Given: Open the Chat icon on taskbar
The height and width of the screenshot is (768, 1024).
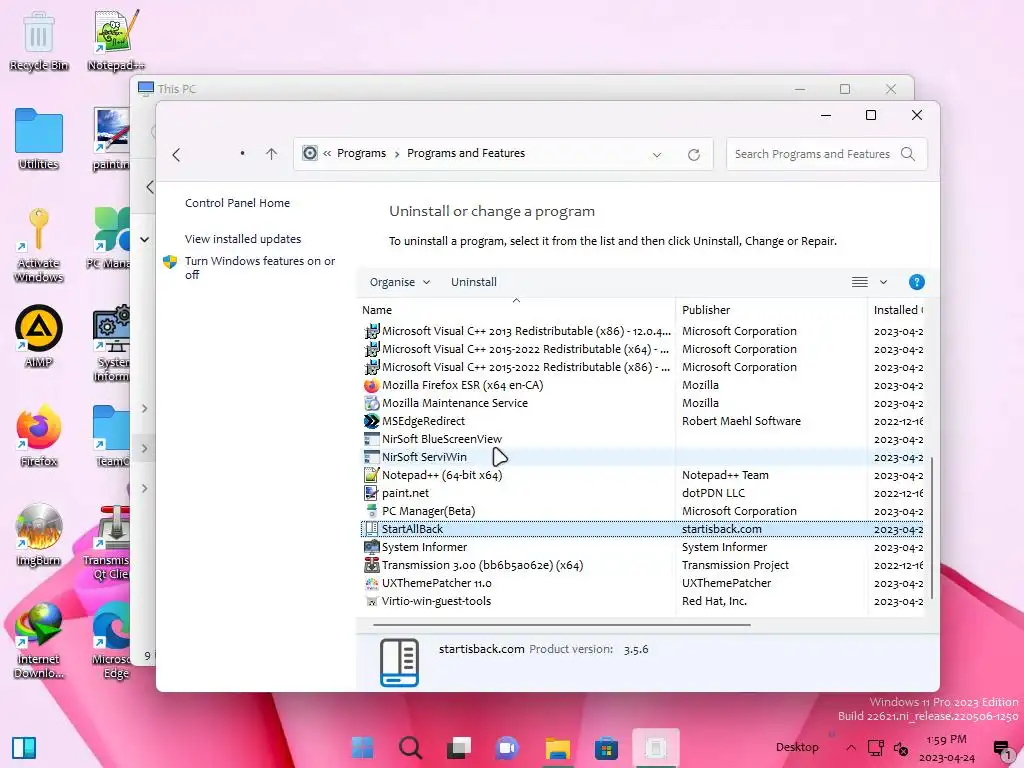Looking at the screenshot, I should click(x=507, y=748).
